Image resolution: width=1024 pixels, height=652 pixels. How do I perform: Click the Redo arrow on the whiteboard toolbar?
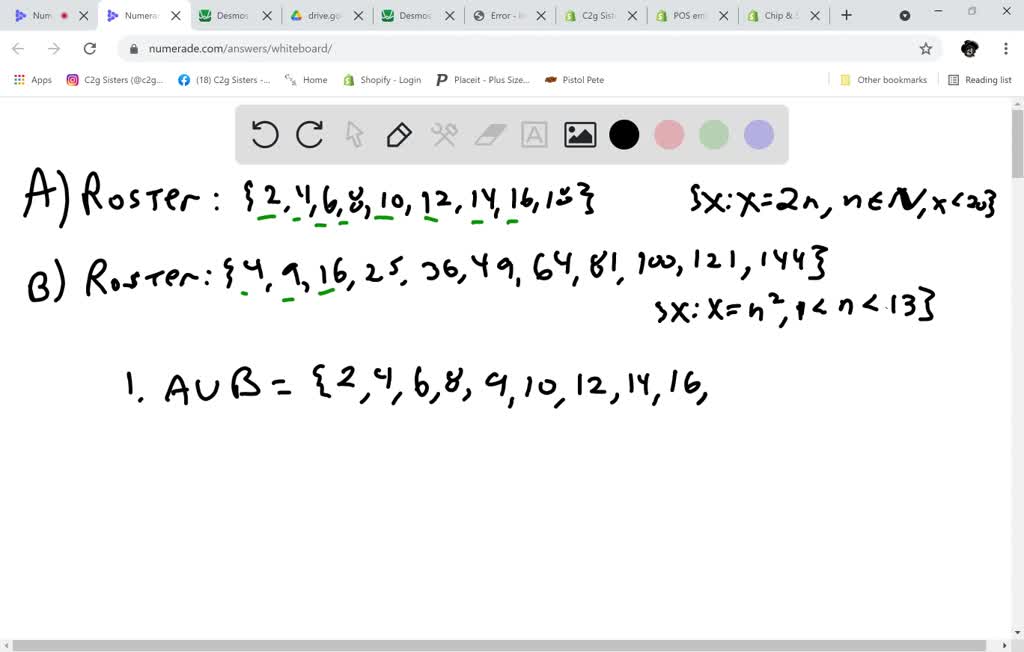click(309, 133)
